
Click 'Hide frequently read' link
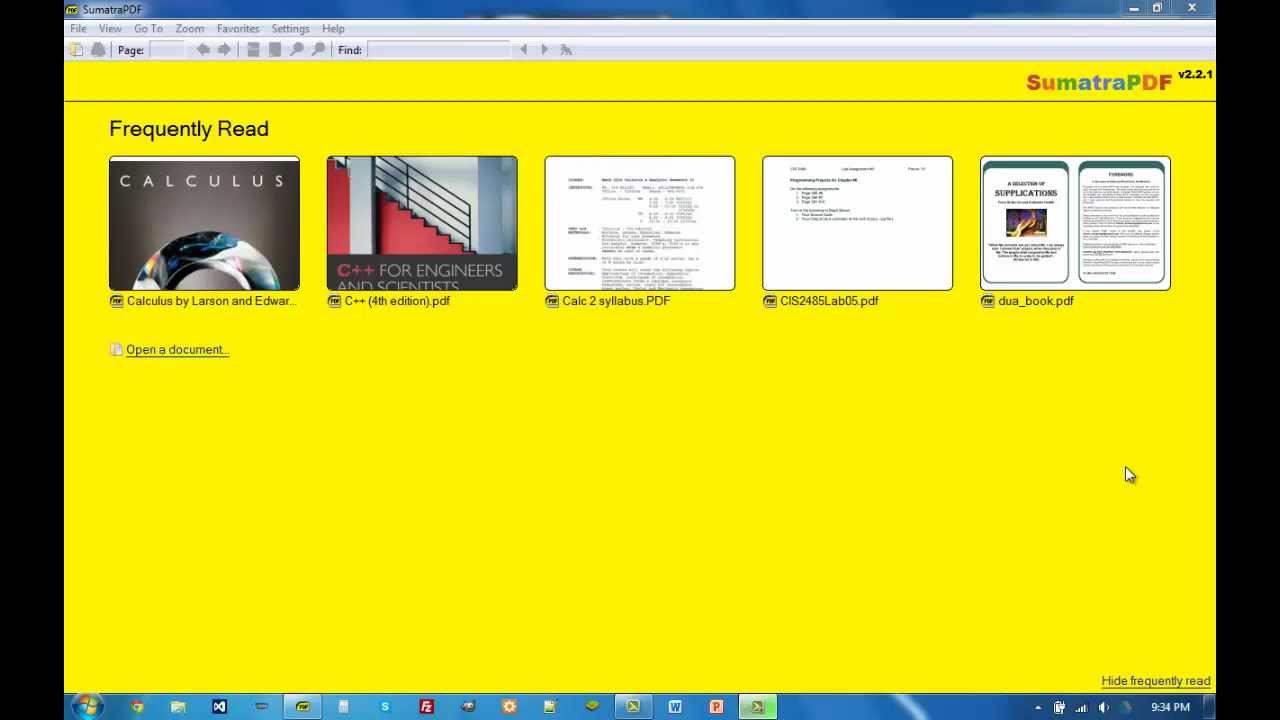click(x=1156, y=681)
